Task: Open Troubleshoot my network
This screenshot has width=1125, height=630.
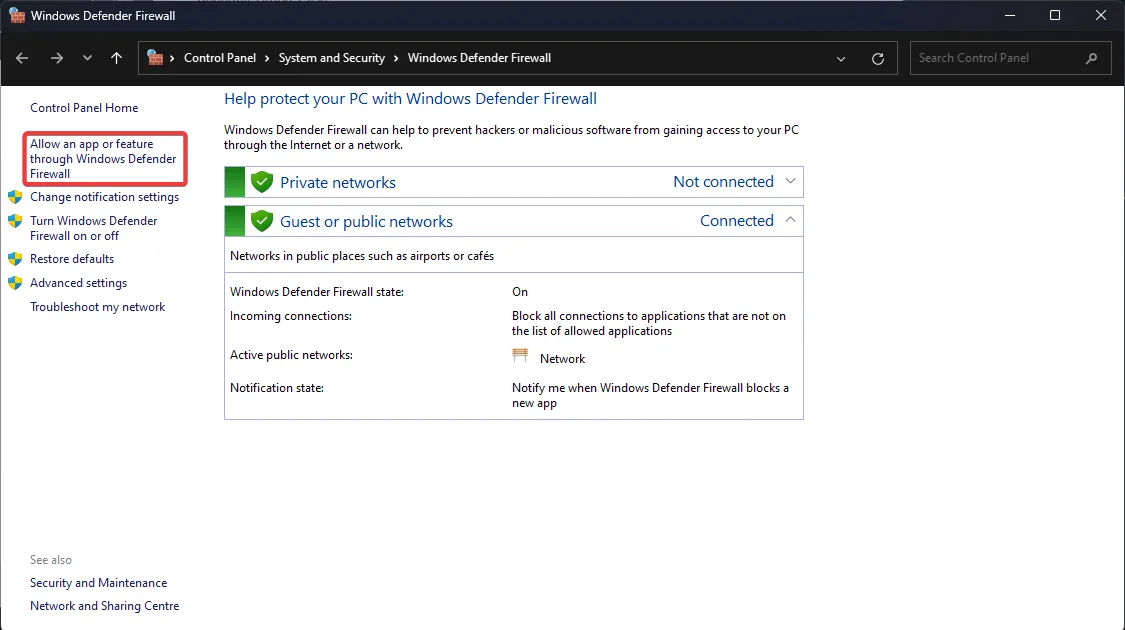Action: click(98, 307)
